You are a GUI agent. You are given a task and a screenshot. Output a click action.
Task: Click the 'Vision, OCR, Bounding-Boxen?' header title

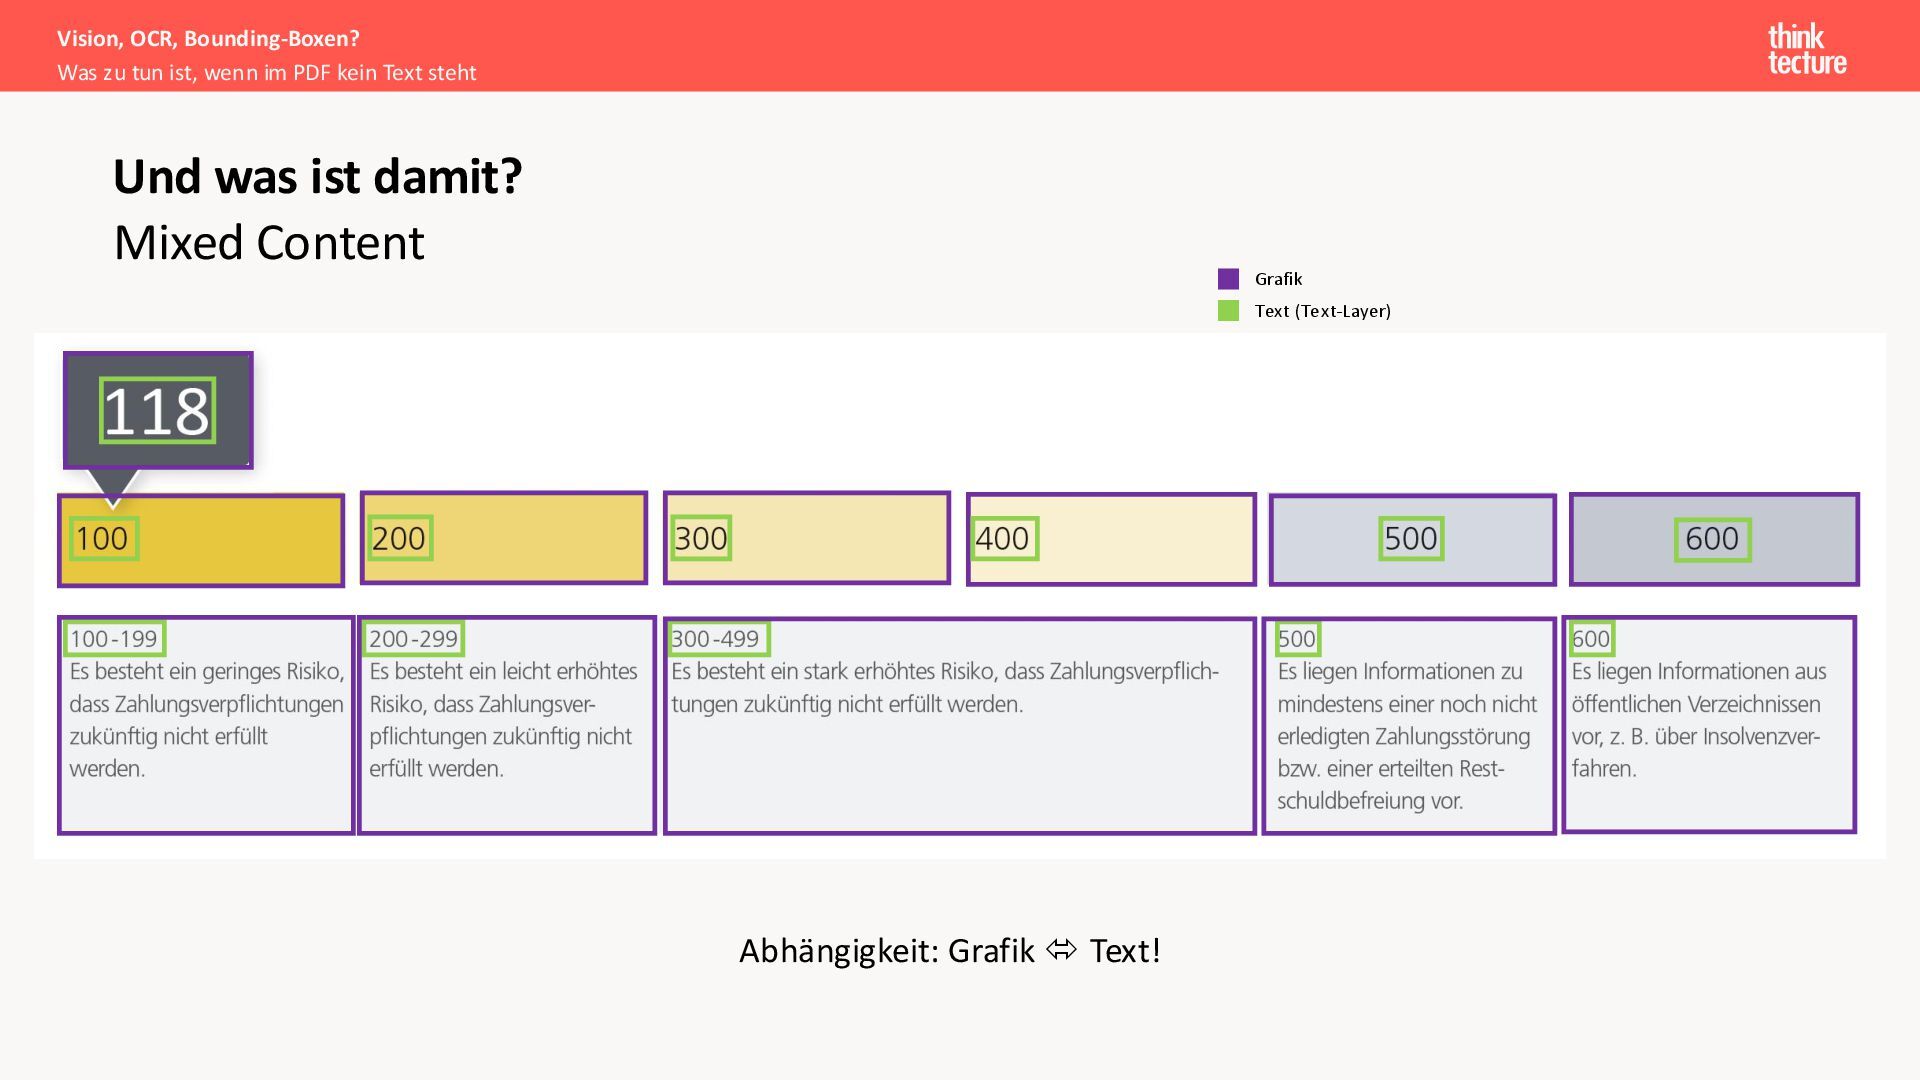pos(208,39)
